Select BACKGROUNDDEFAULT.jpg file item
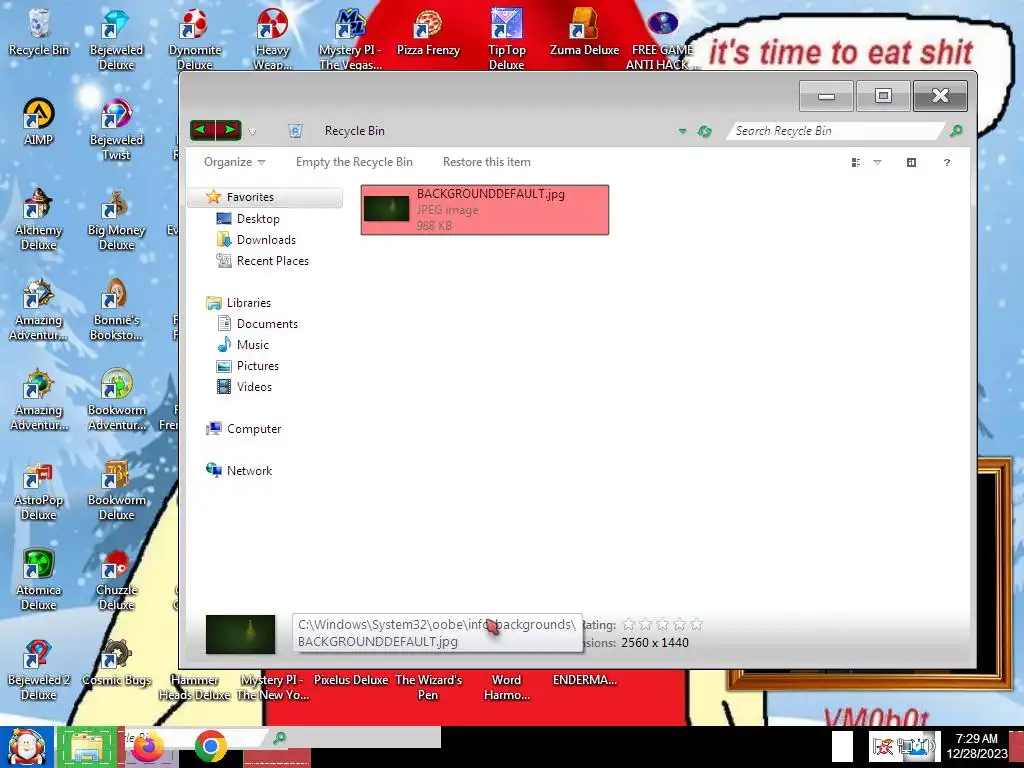This screenshot has width=1024, height=768. pos(485,210)
